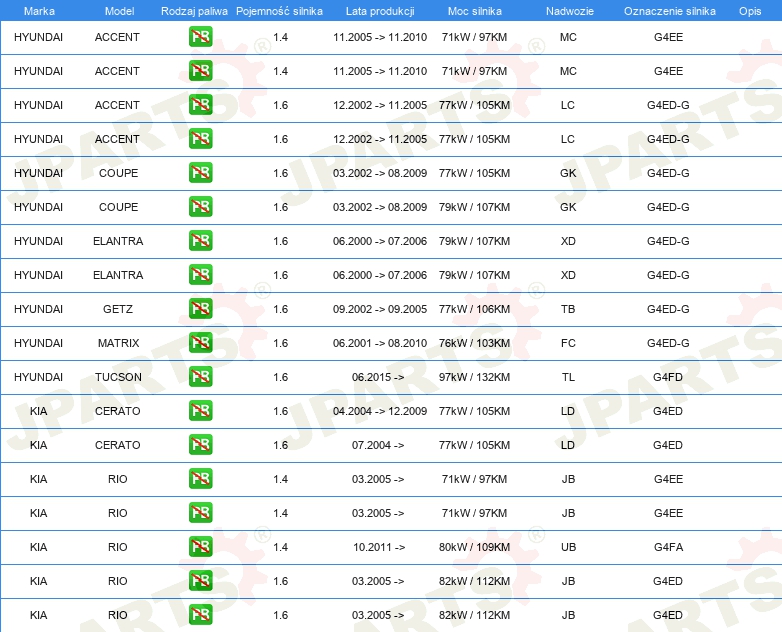Click the petrol fuel icon in the MATRIX row
The image size is (782, 632).
[x=200, y=343]
